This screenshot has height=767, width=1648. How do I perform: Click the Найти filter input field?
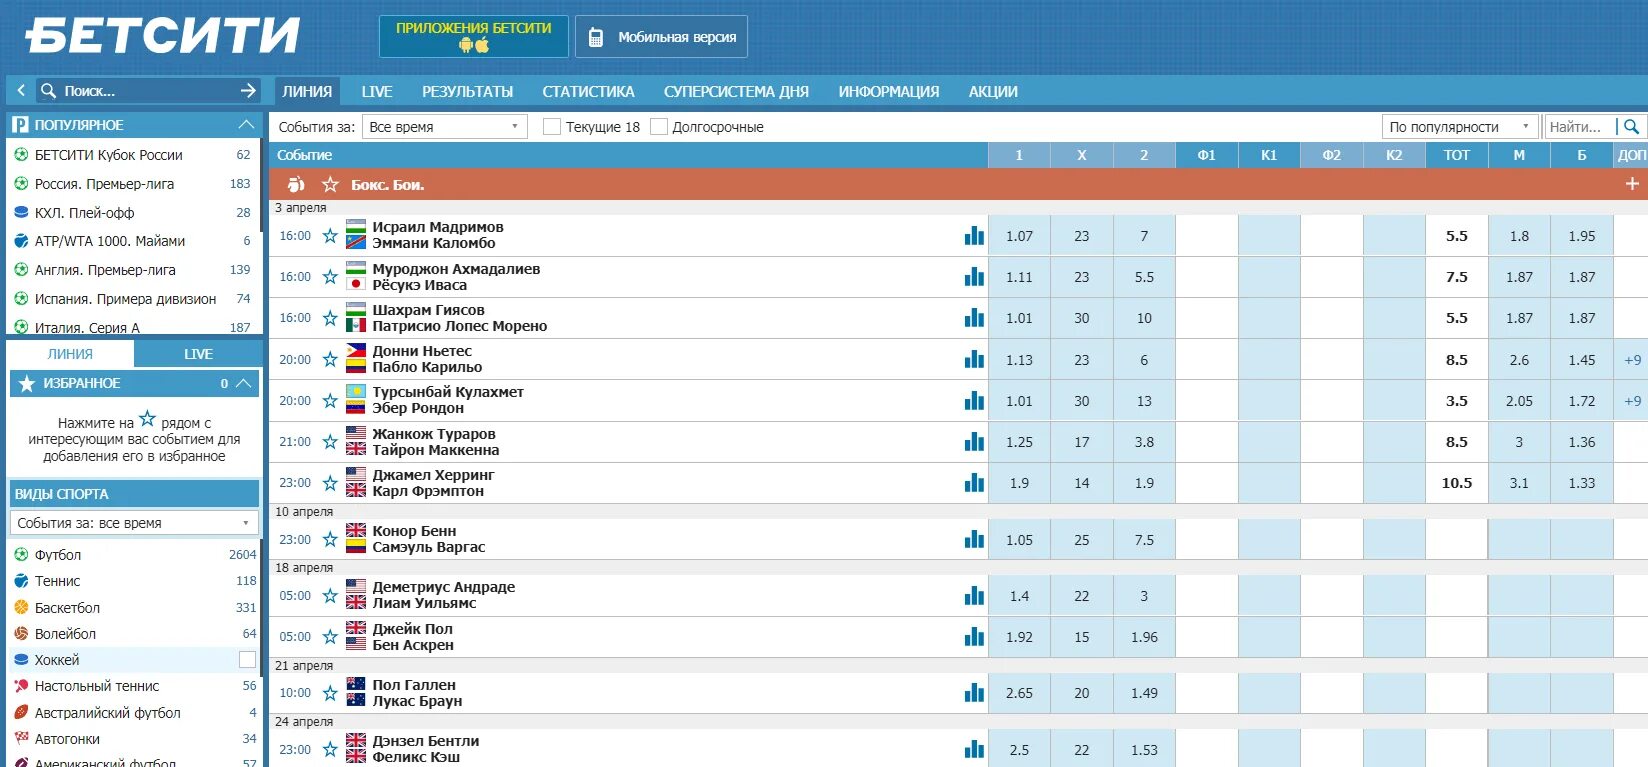tap(1579, 127)
